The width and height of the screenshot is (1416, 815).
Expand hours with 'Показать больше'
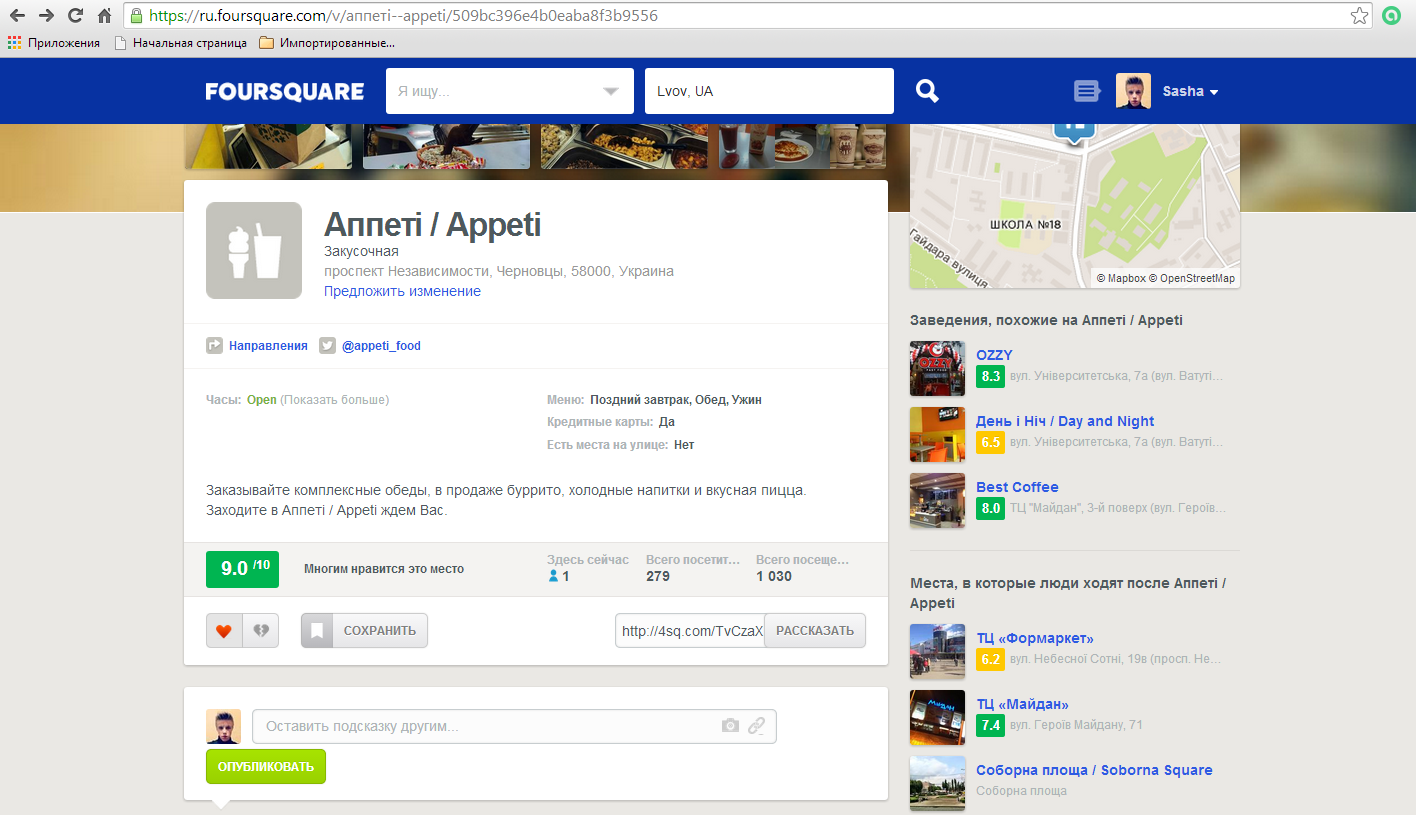334,400
